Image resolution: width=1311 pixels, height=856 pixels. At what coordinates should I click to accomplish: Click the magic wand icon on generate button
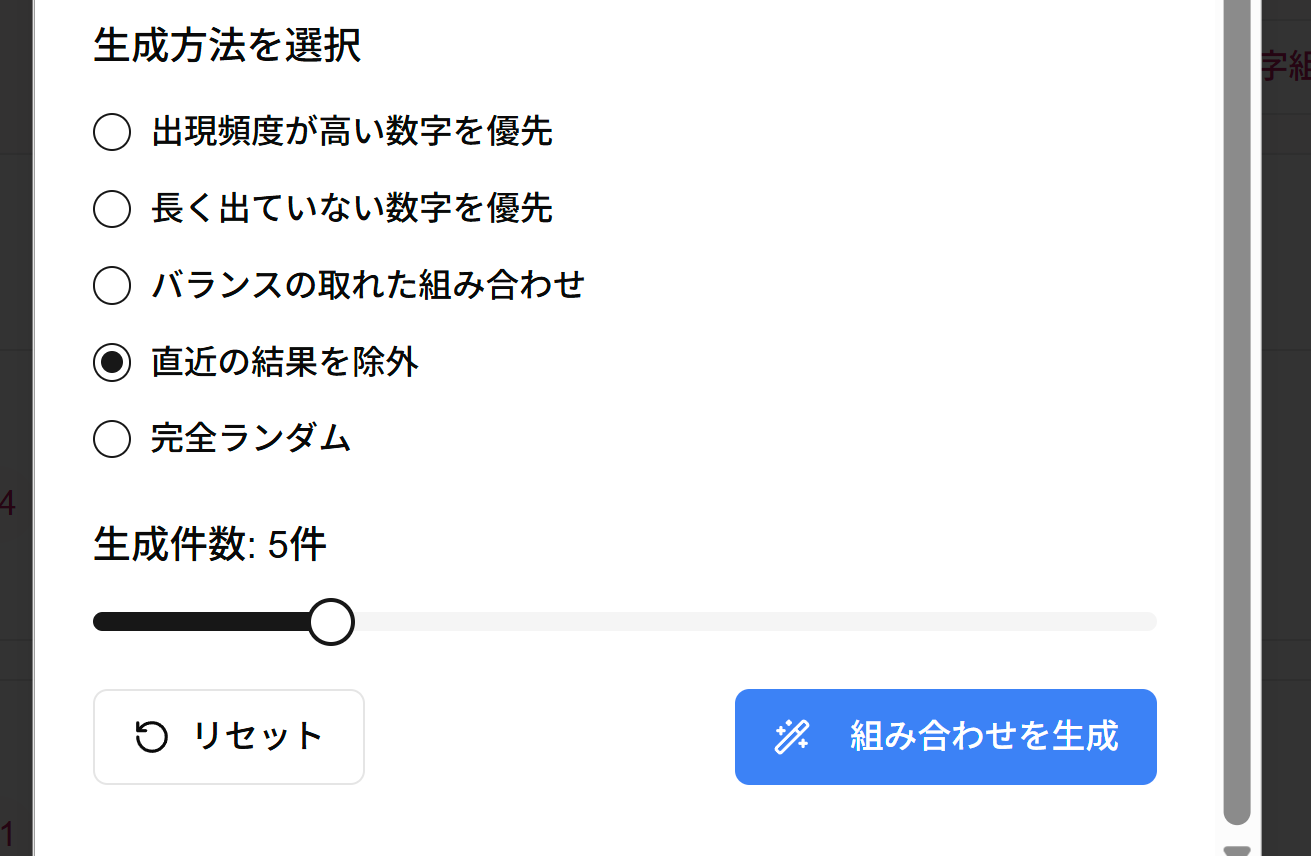791,737
